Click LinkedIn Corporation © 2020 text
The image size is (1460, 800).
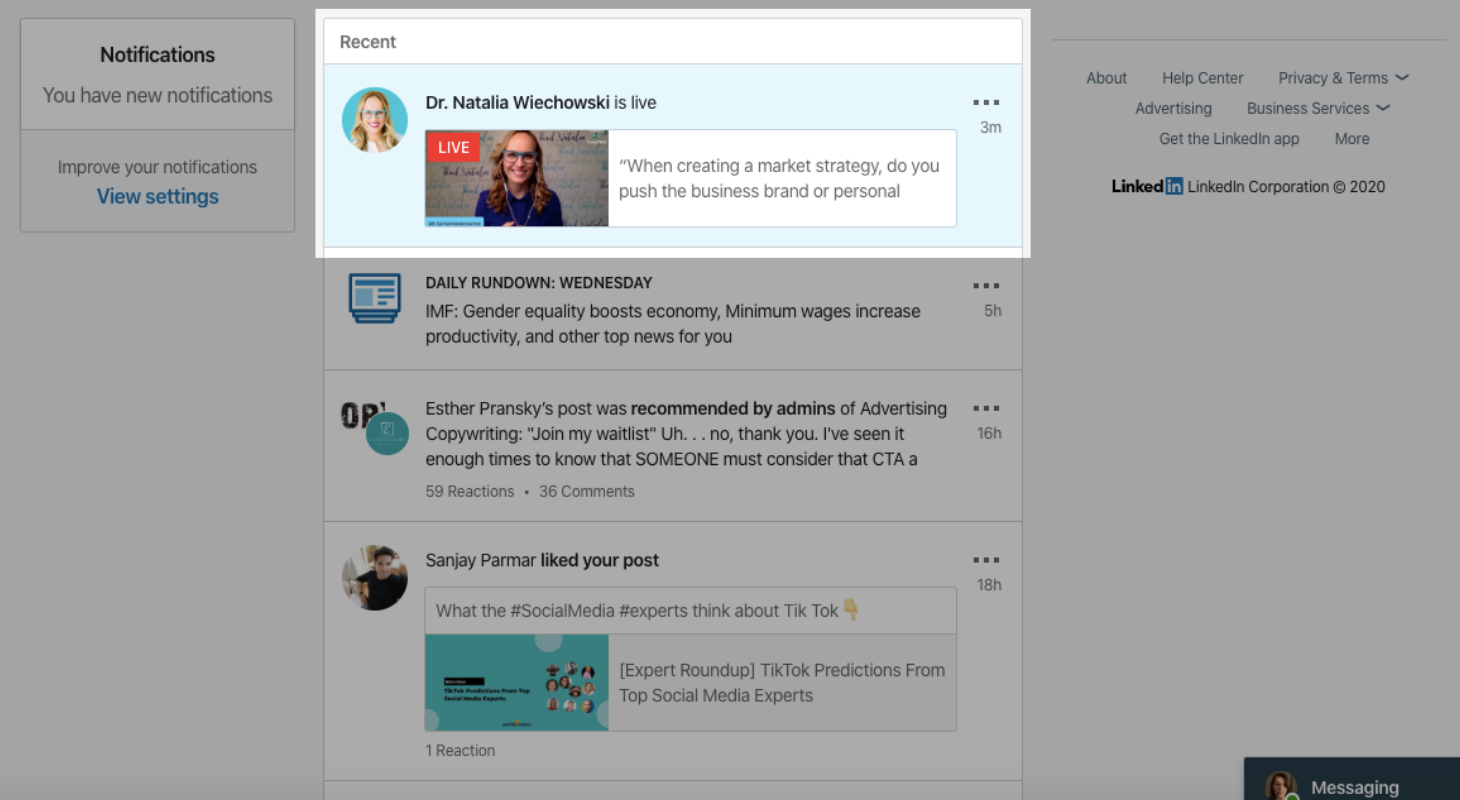click(1286, 186)
